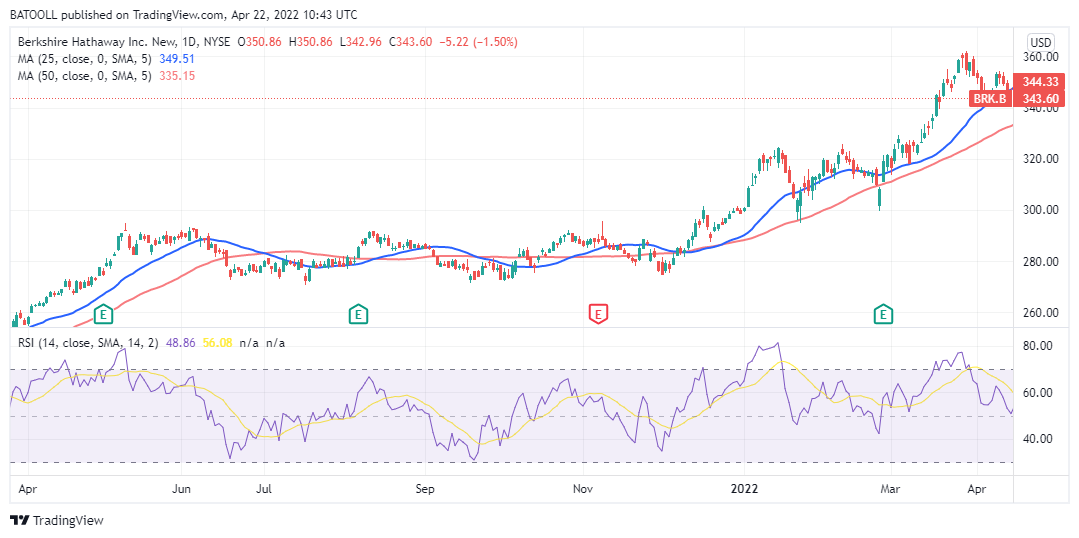Click the 343.60 last price tag
The height and width of the screenshot is (538, 1079).
[1039, 100]
